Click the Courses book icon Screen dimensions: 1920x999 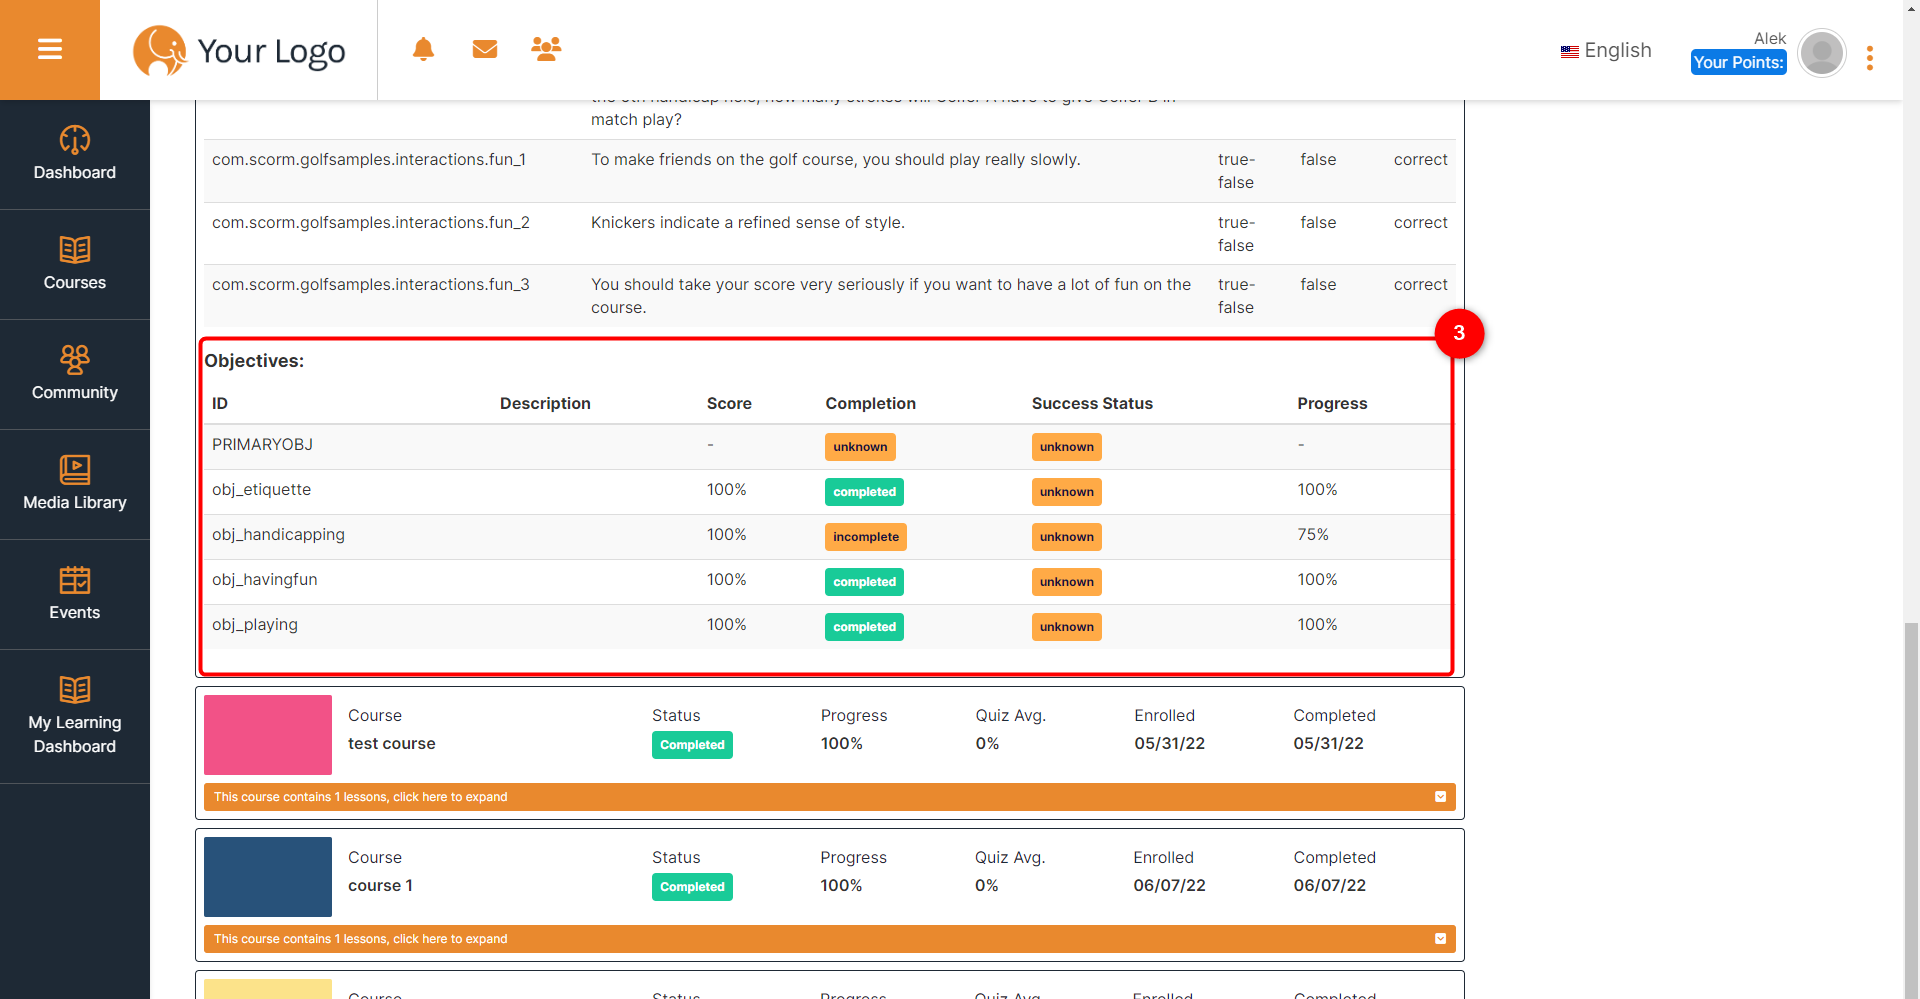click(x=75, y=250)
